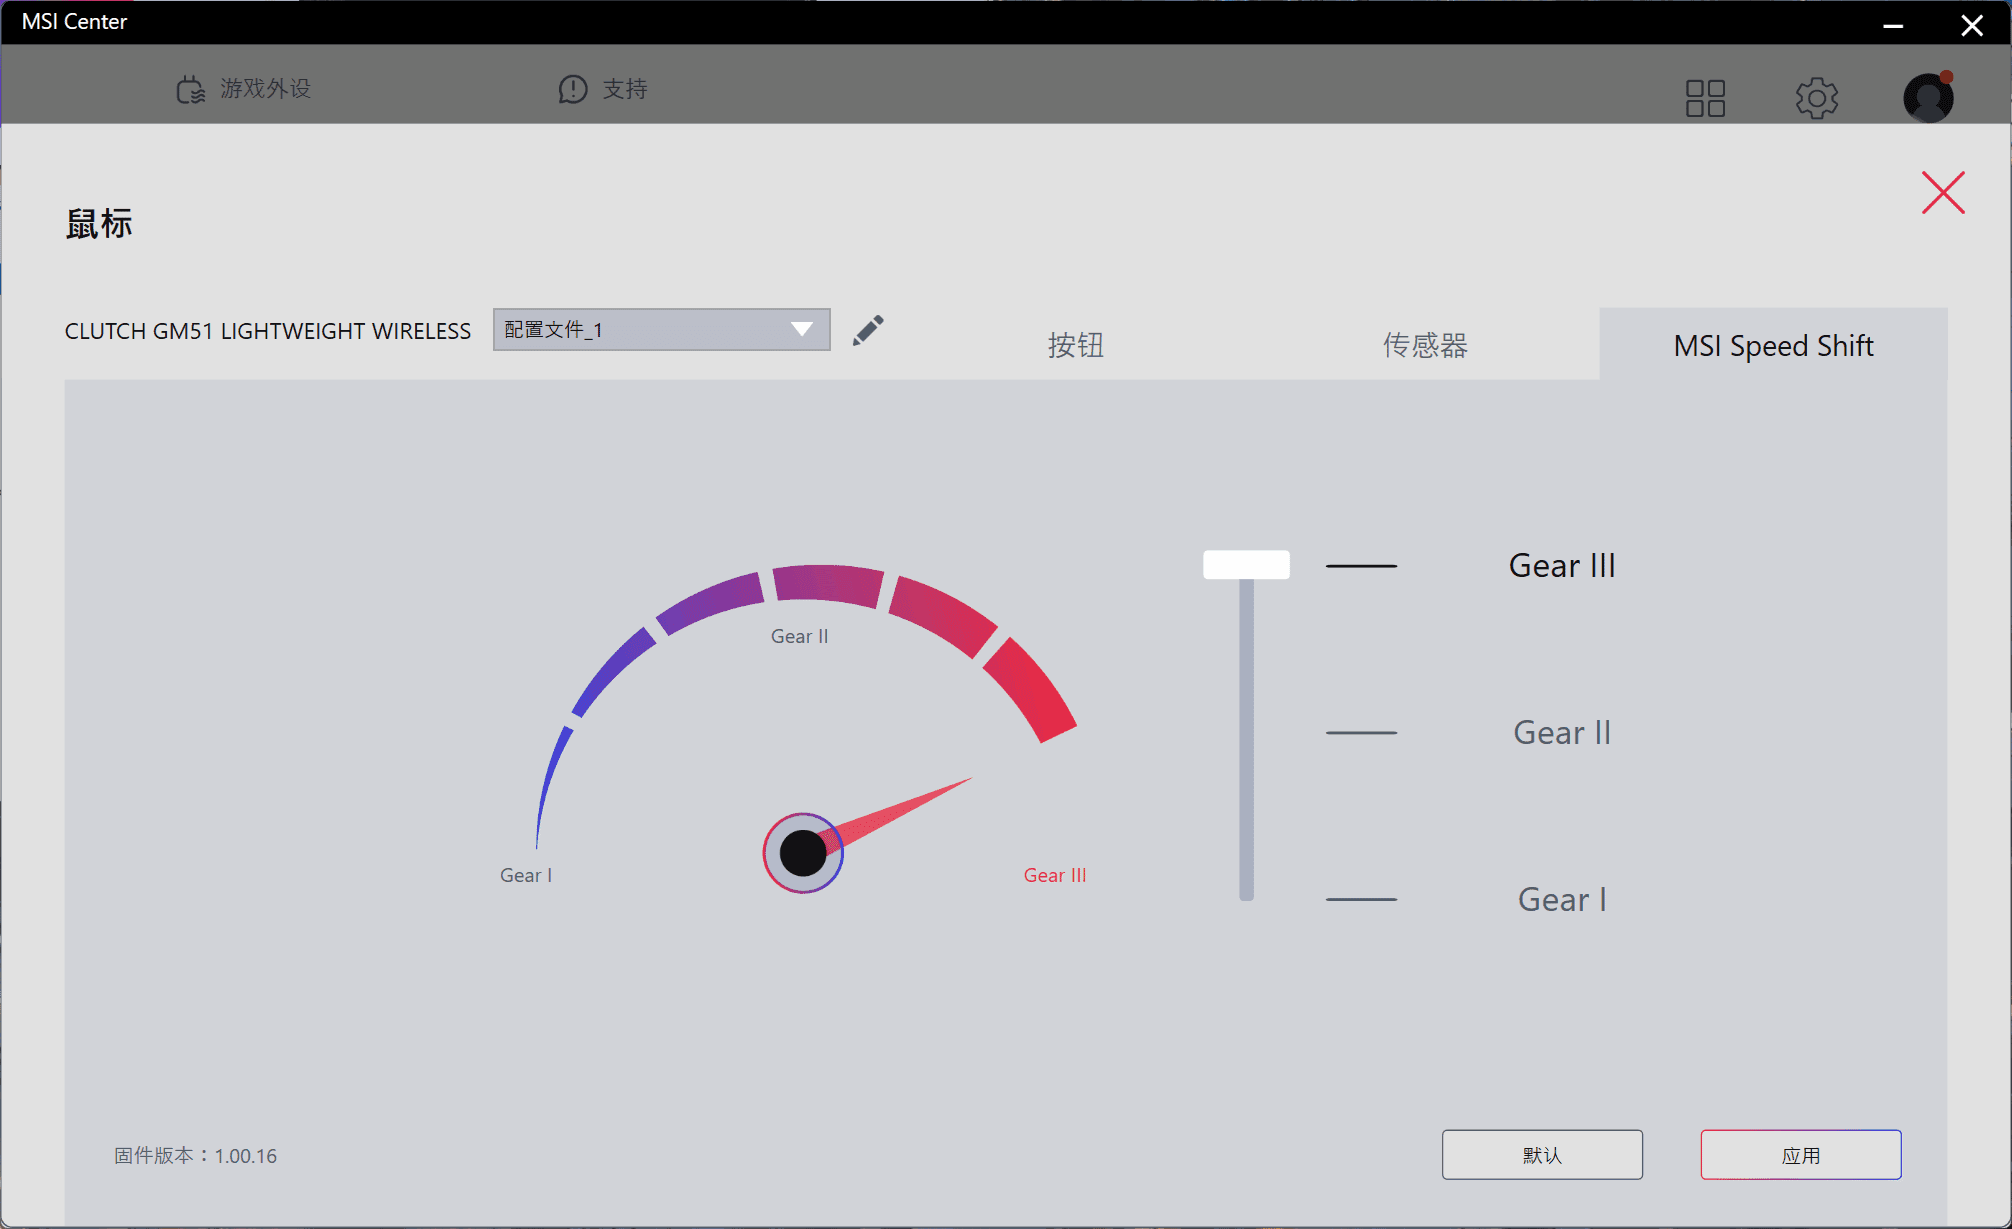Screen dimensions: 2012x1229
Task: Select Gear II on the slider scale
Action: coord(1562,732)
